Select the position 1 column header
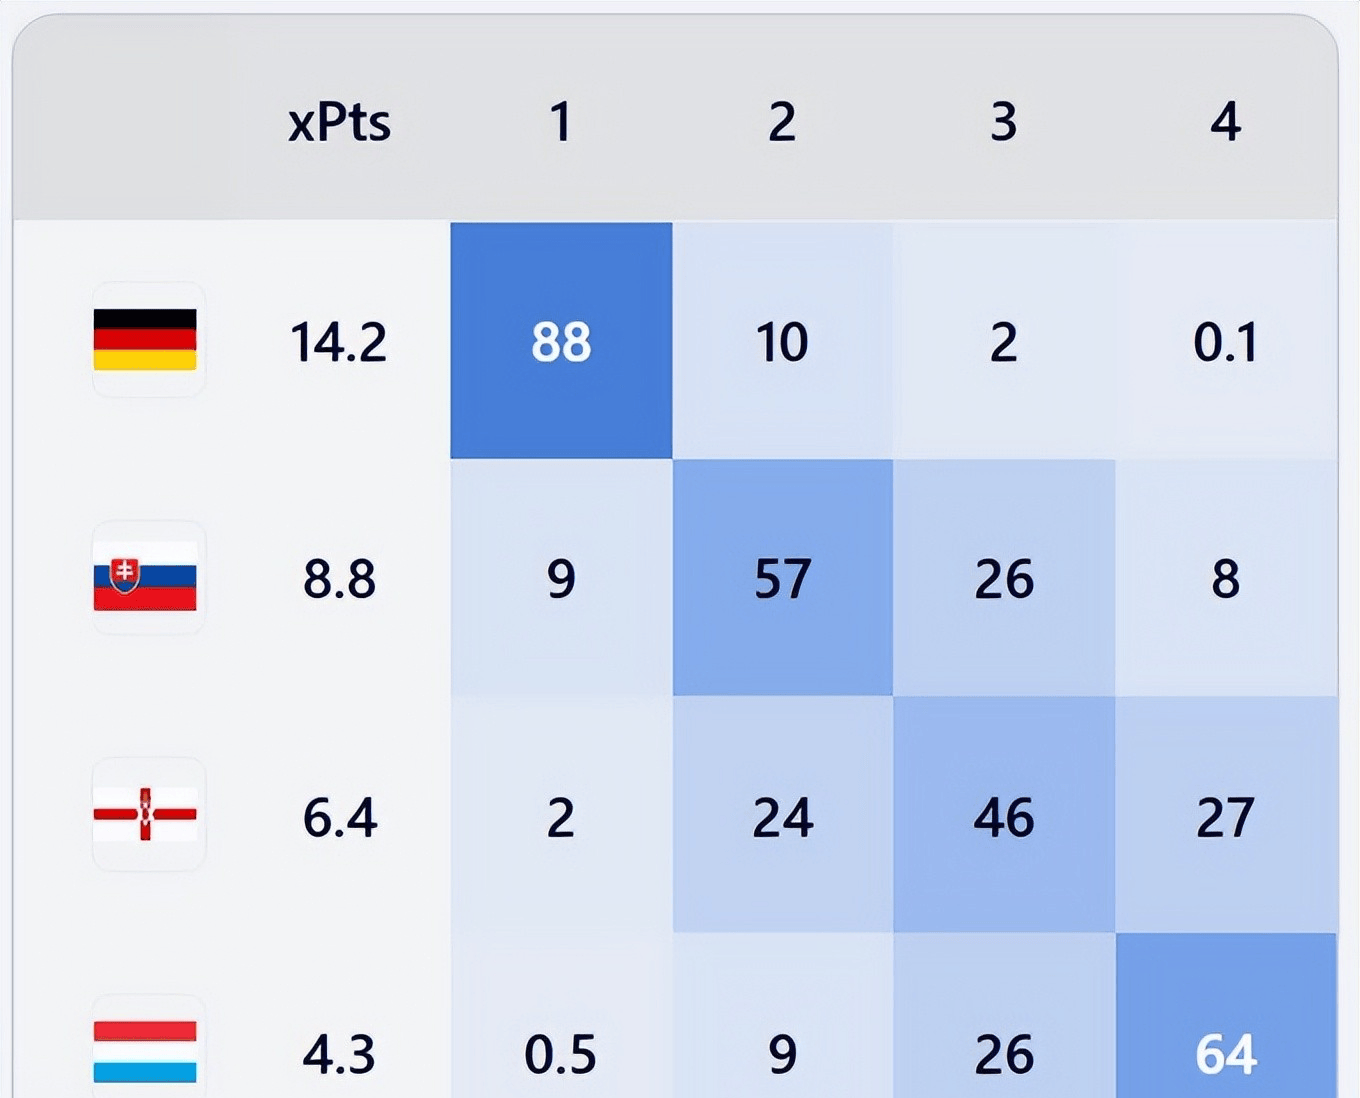Viewport: 1360px width, 1098px height. [x=560, y=122]
